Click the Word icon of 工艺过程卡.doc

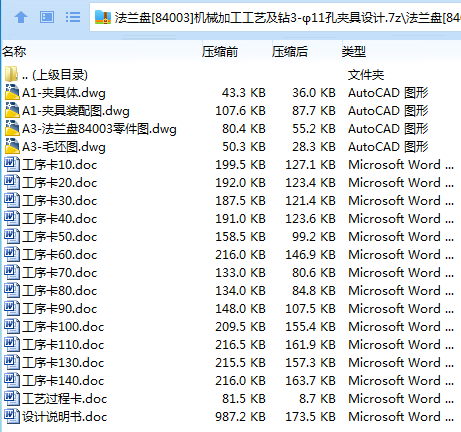(12, 398)
